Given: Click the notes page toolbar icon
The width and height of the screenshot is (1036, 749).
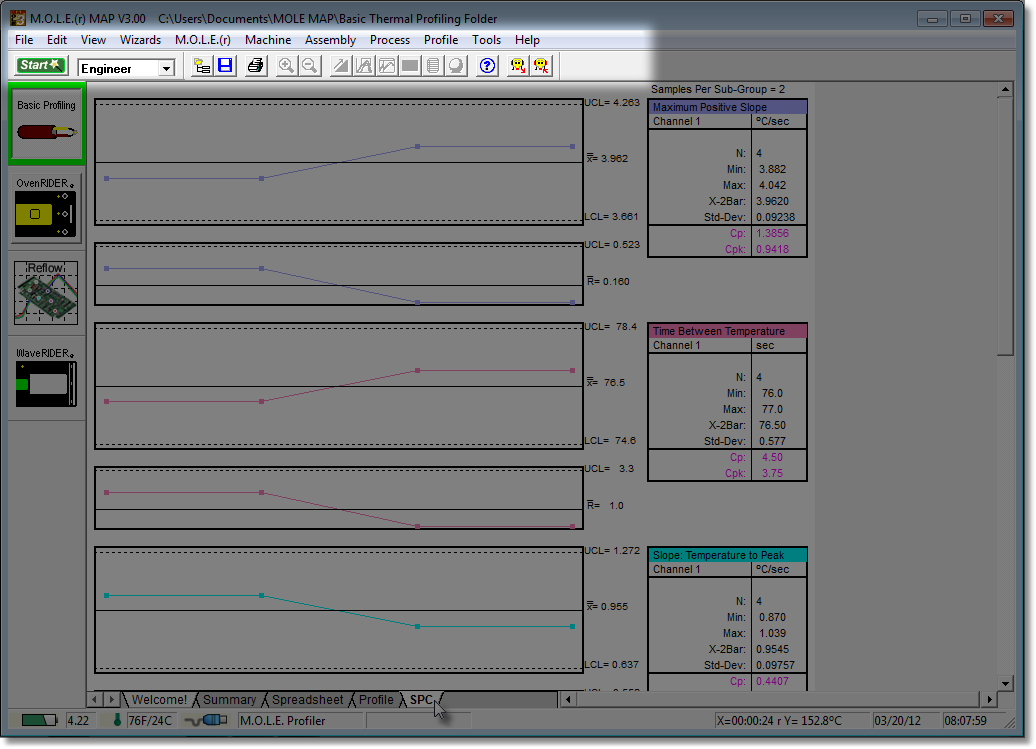Looking at the screenshot, I should (x=433, y=66).
